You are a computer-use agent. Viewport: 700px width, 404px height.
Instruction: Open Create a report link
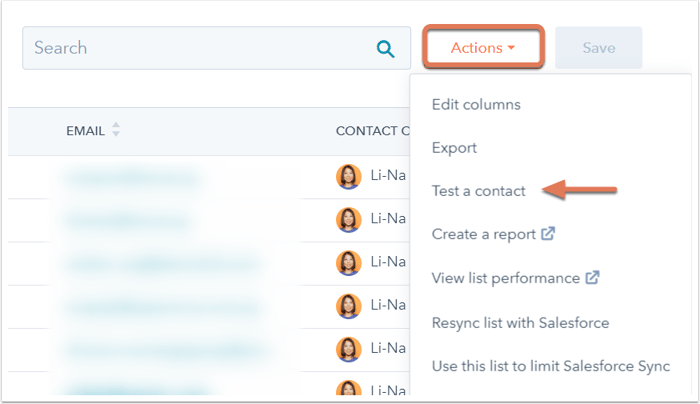(x=484, y=234)
